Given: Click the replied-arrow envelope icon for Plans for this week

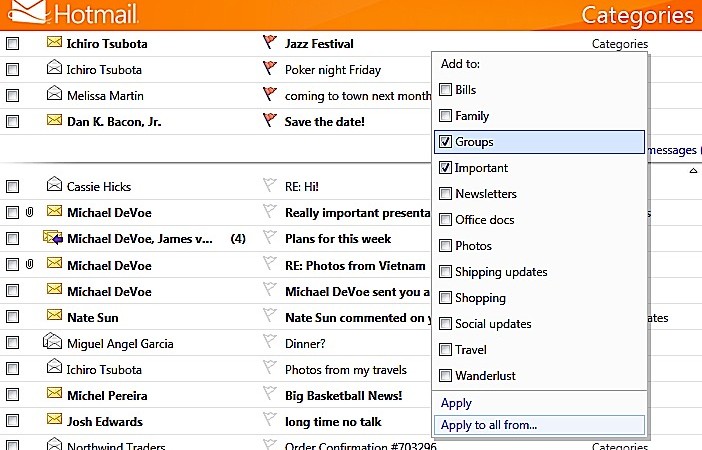Looking at the screenshot, I should (x=54, y=238).
